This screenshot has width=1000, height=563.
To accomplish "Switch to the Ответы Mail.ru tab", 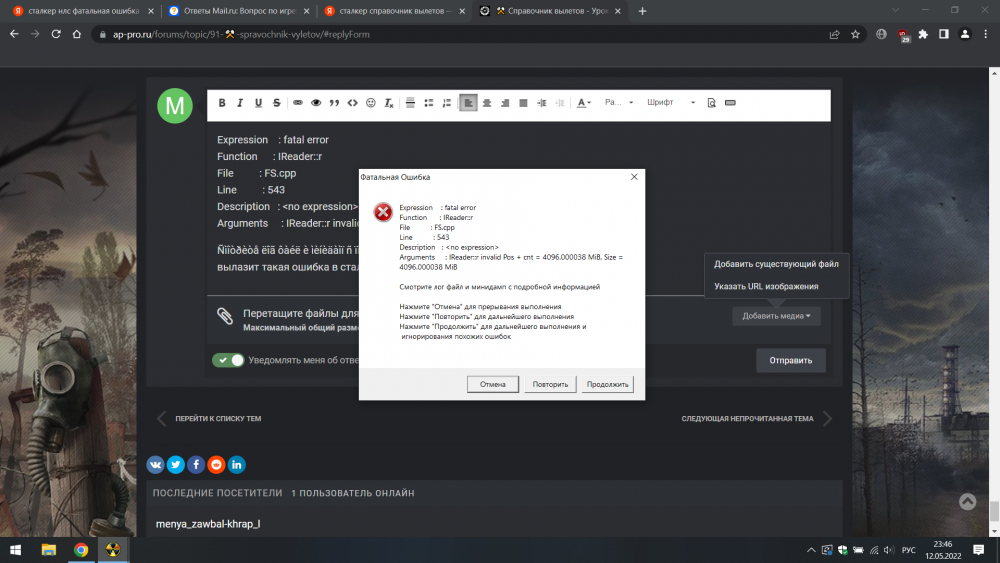I will (x=239, y=11).
